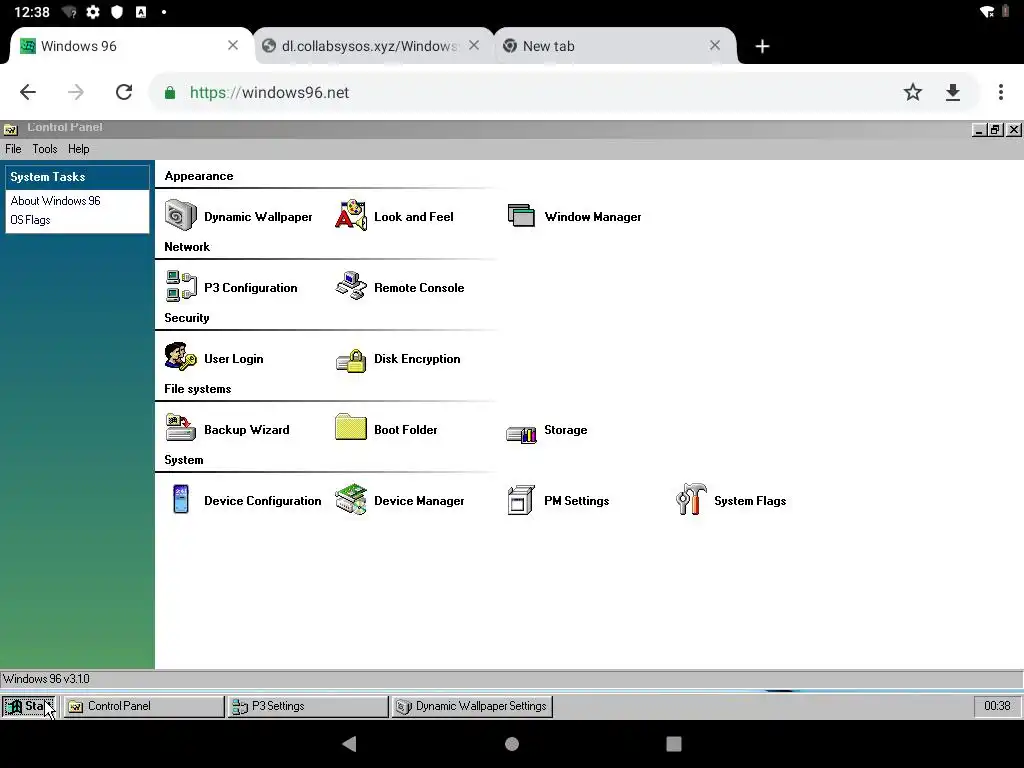
Task: Open the P3 Configuration icon
Action: tap(181, 287)
